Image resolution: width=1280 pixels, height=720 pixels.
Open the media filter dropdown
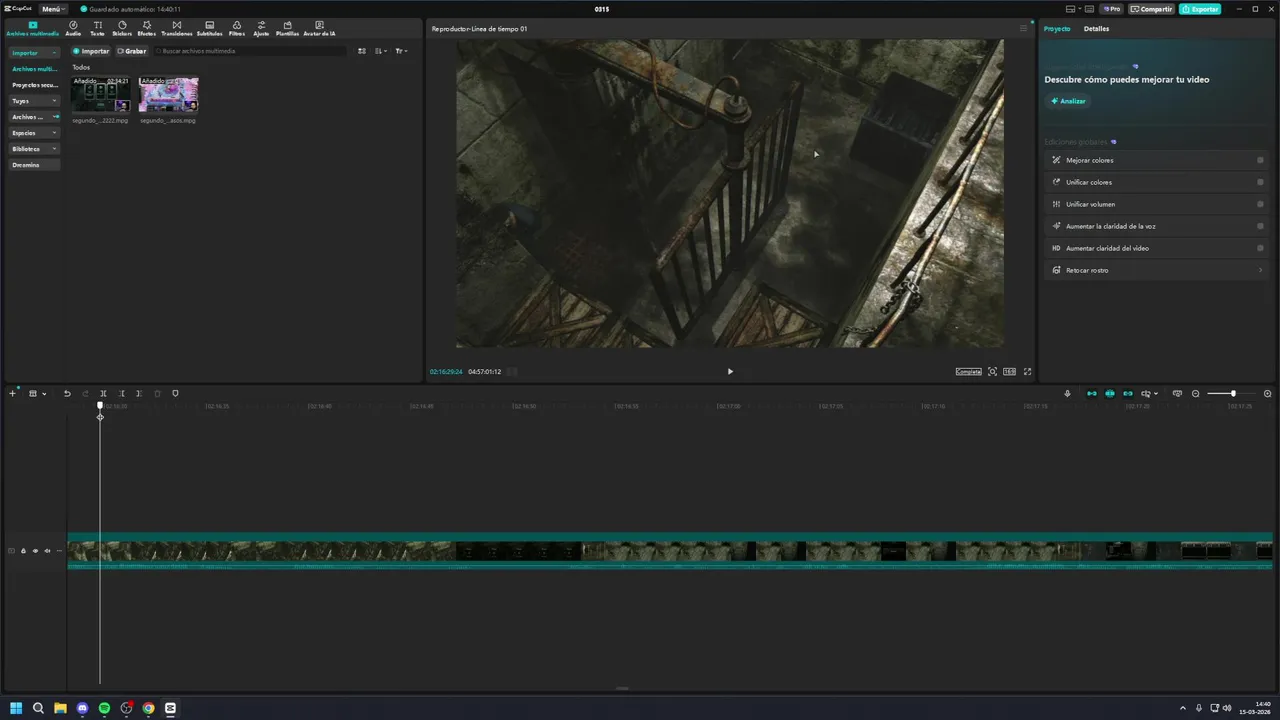(400, 51)
